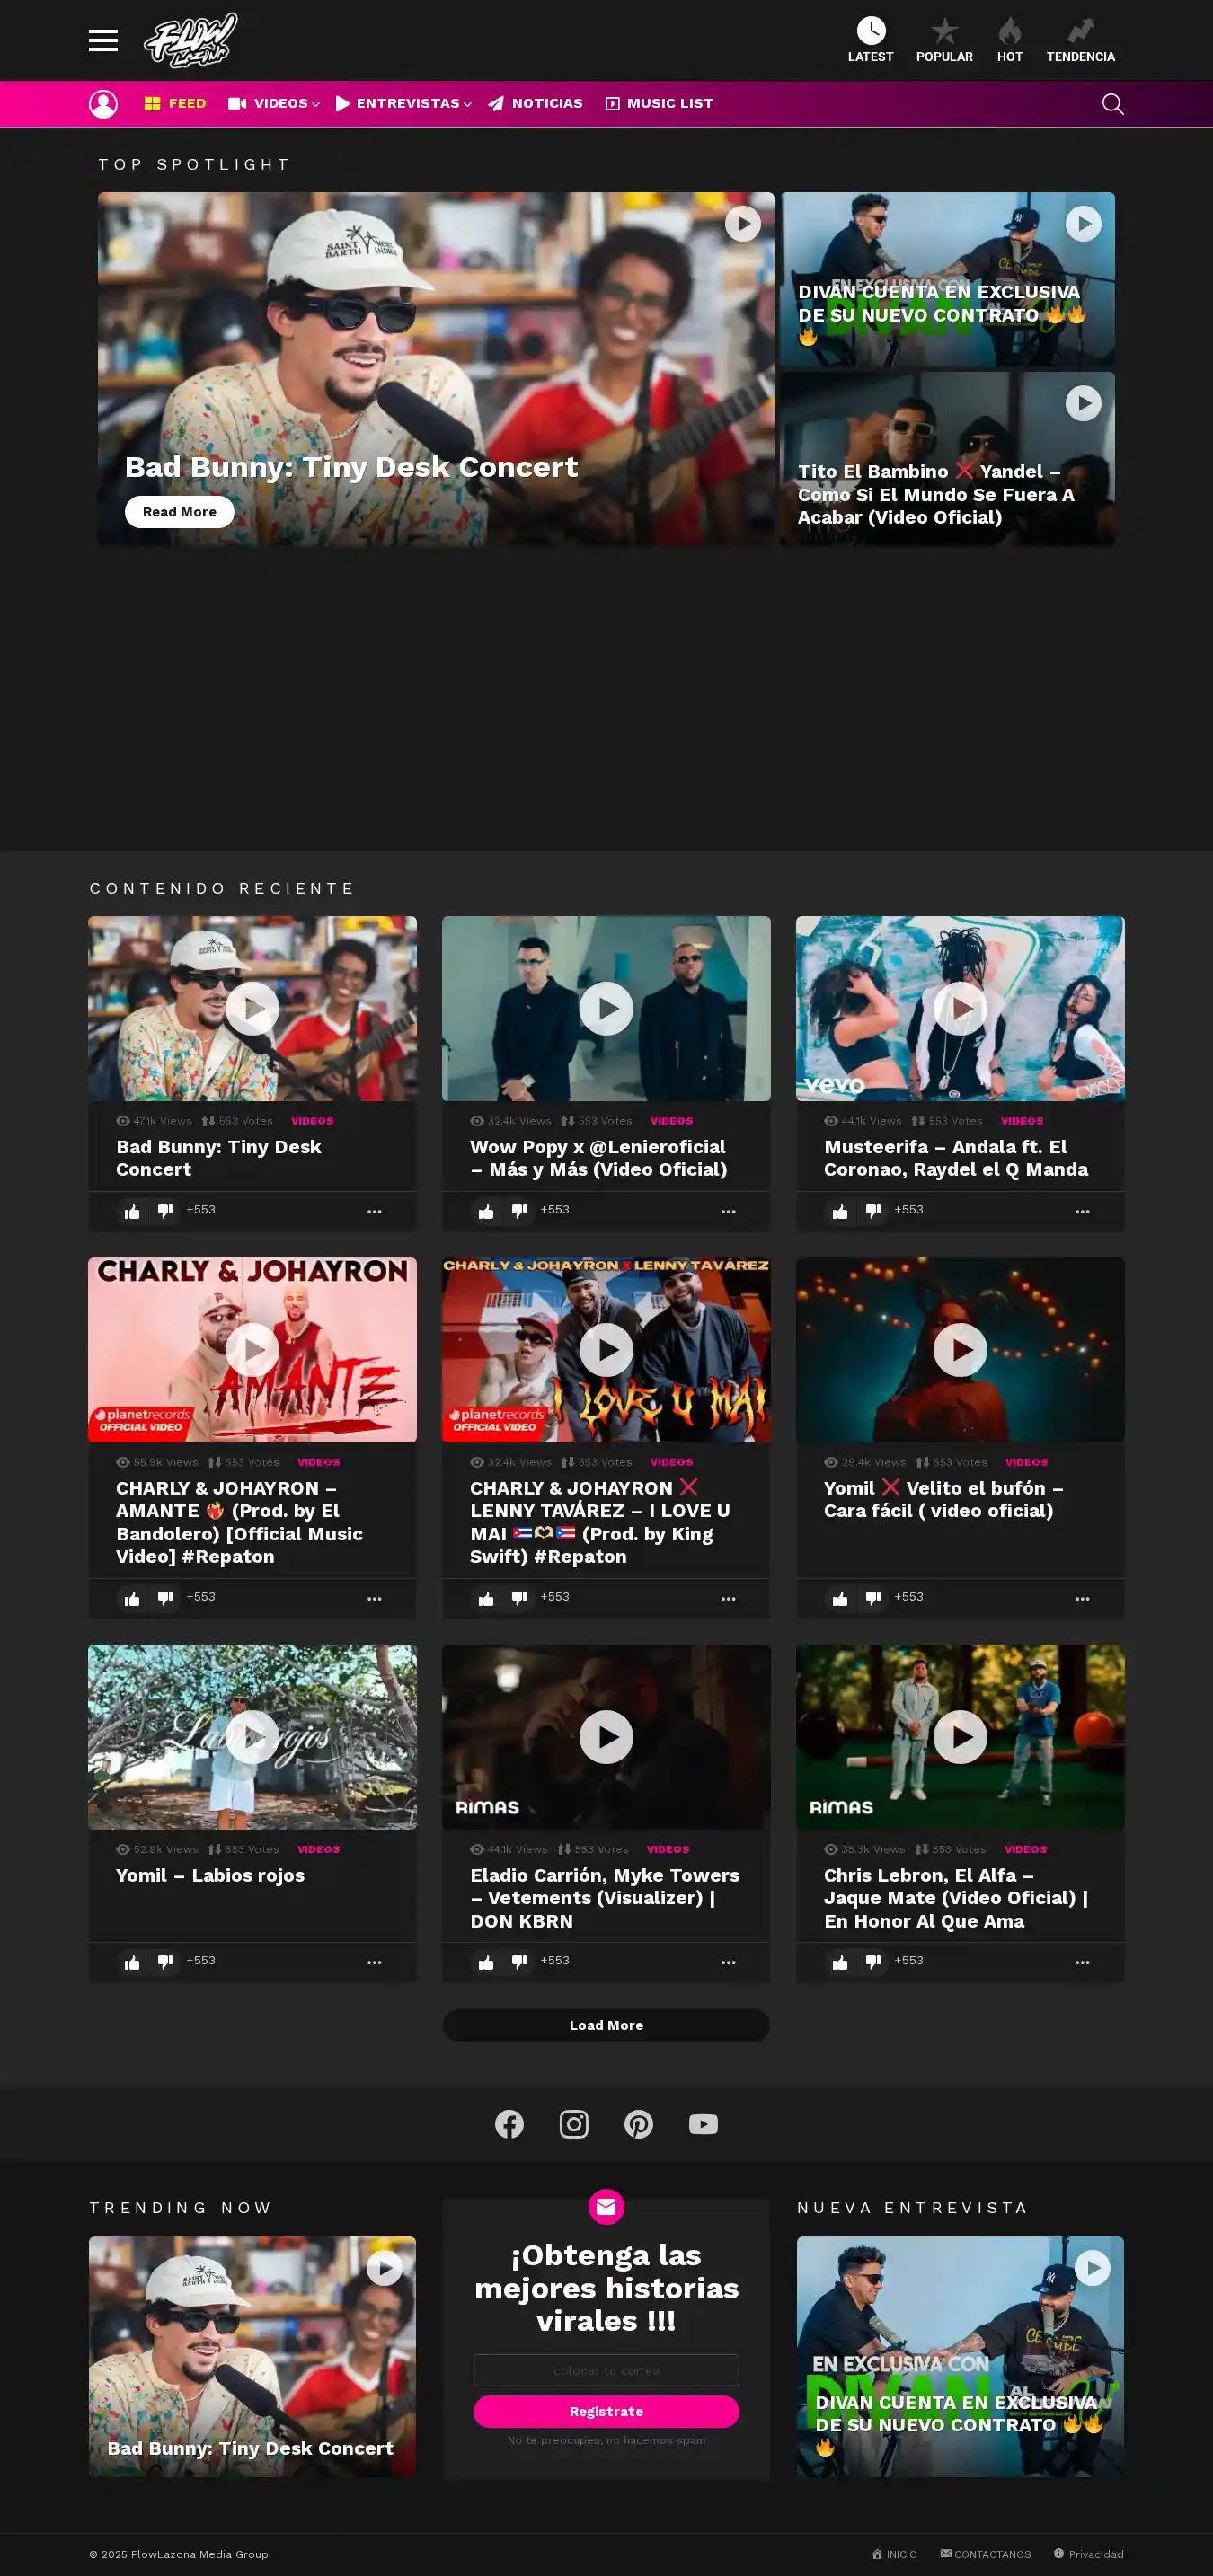Open the YouTube social icon
Image resolution: width=1213 pixels, height=2576 pixels.
[703, 2123]
